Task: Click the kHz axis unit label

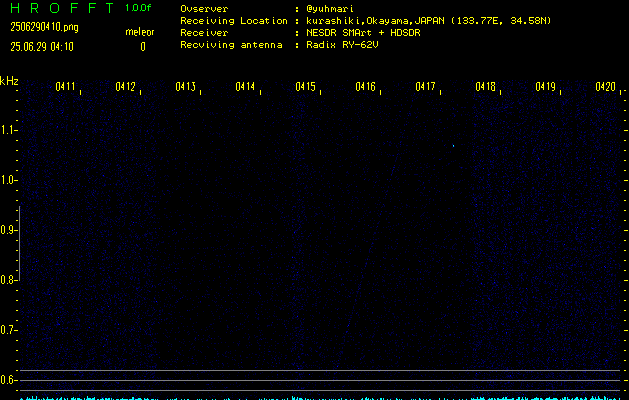Action: click(x=9, y=81)
